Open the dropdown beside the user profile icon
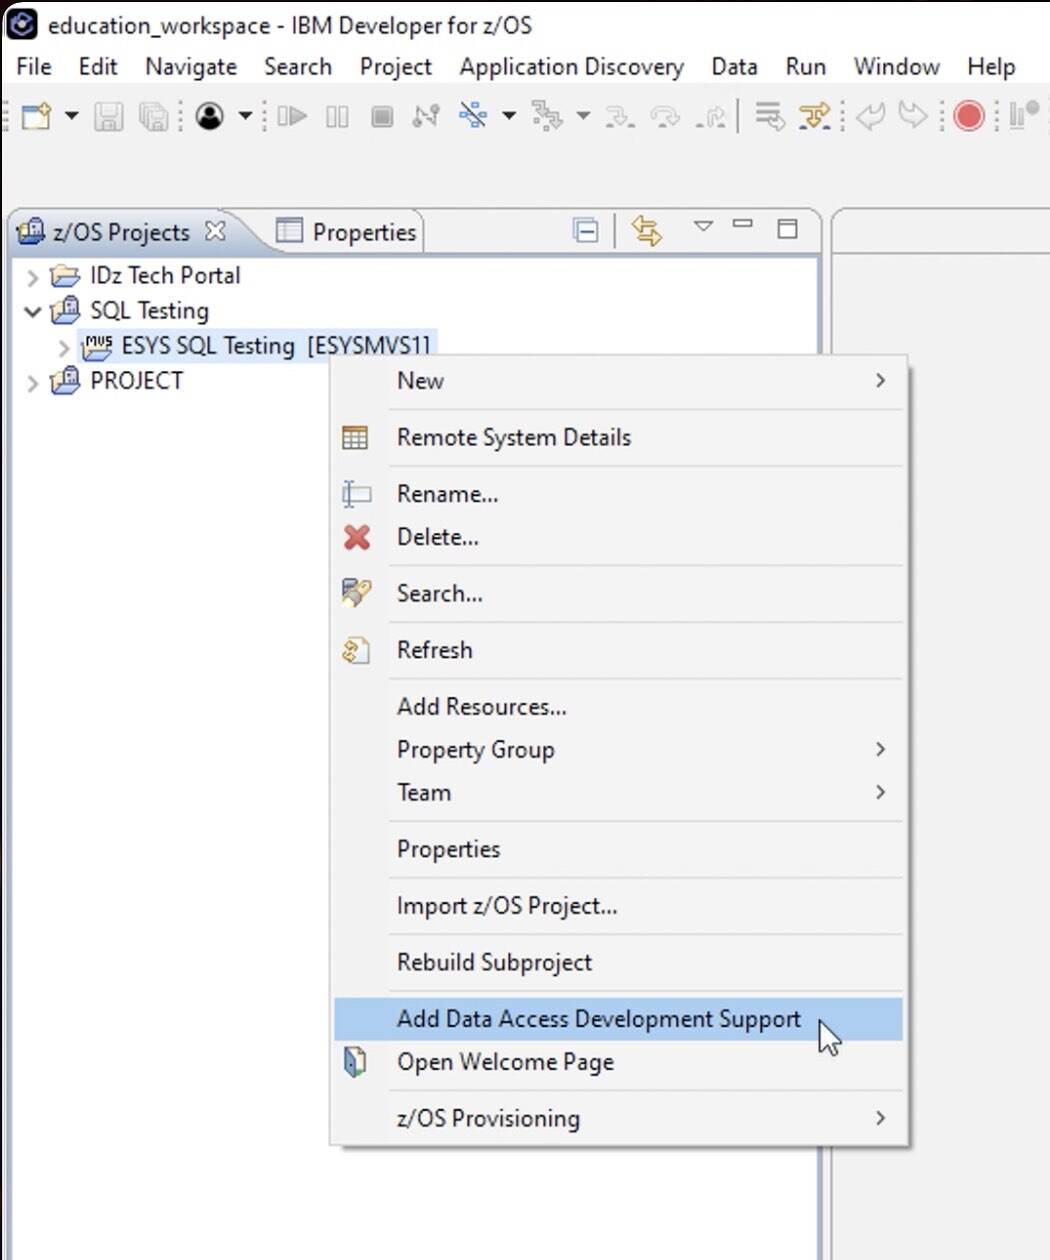Image resolution: width=1050 pixels, height=1260 pixels. click(245, 116)
